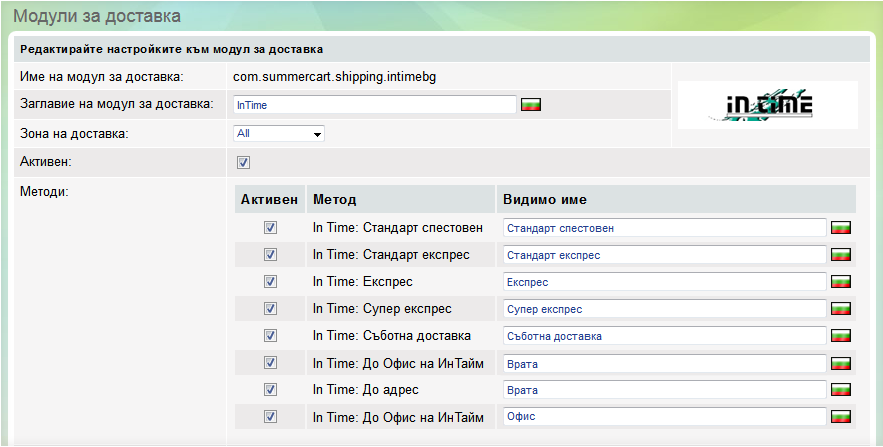Open the Зона на доставка dropdown
Viewport: 883px width, 447px height.
tap(279, 133)
